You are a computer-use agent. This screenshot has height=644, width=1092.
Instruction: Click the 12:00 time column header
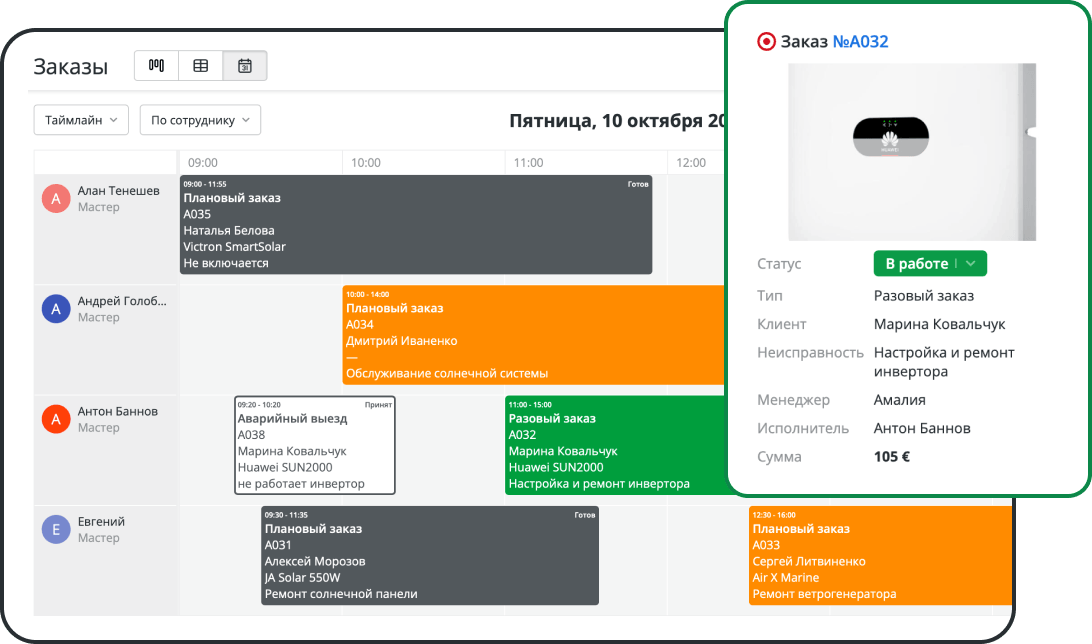click(691, 162)
